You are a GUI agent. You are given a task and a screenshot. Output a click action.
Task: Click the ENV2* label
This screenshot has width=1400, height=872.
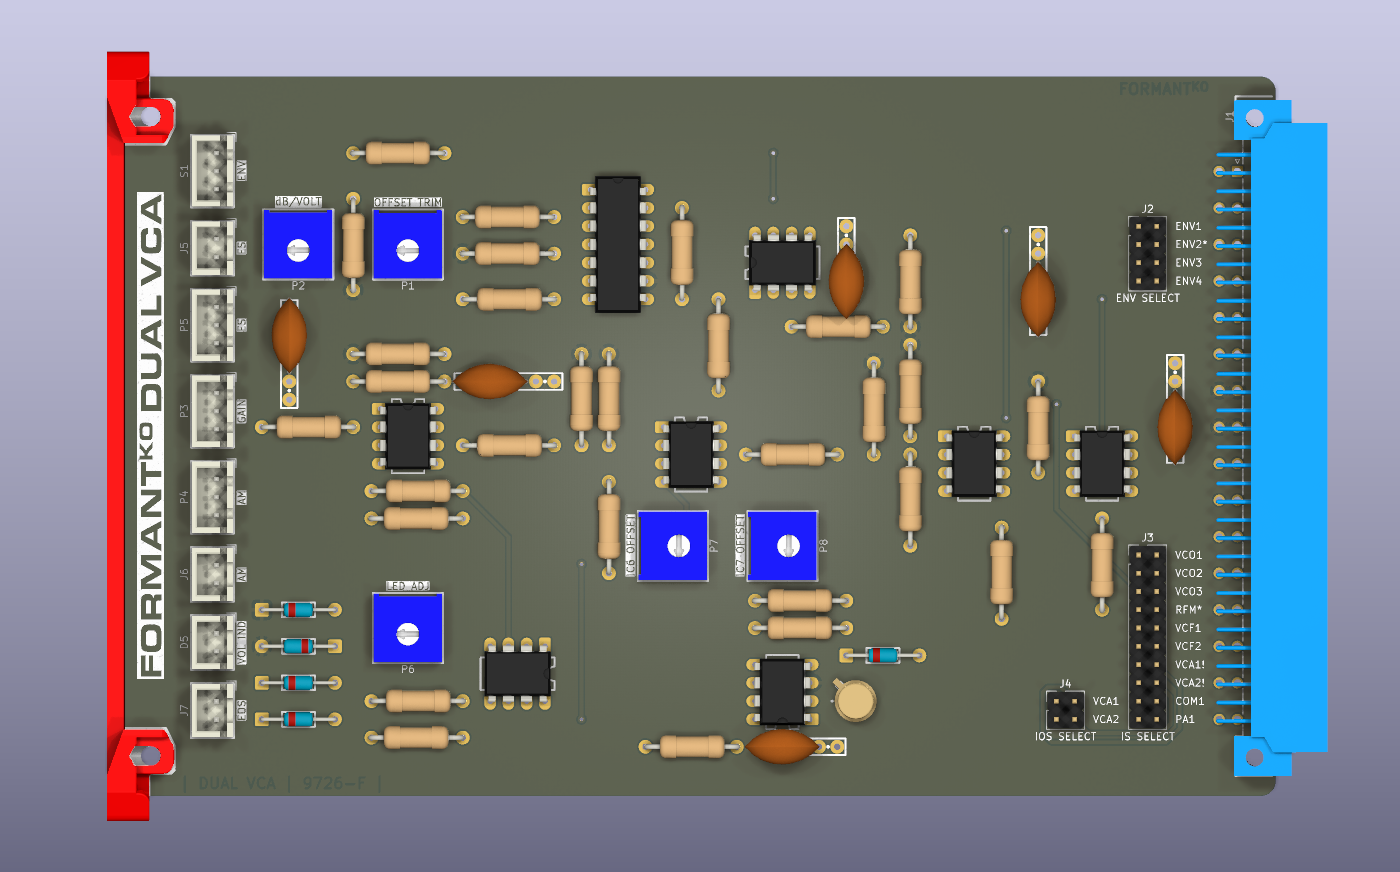[1191, 245]
